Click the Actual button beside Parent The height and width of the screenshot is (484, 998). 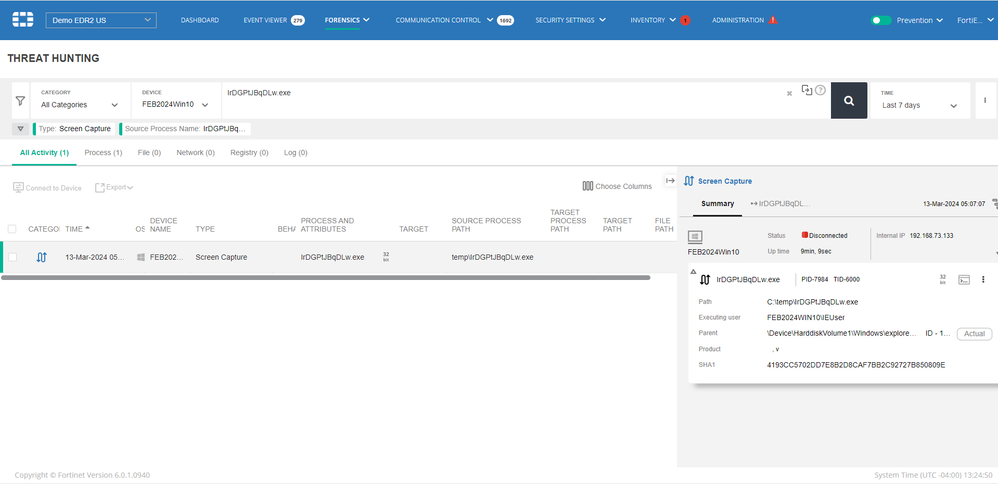coord(974,334)
